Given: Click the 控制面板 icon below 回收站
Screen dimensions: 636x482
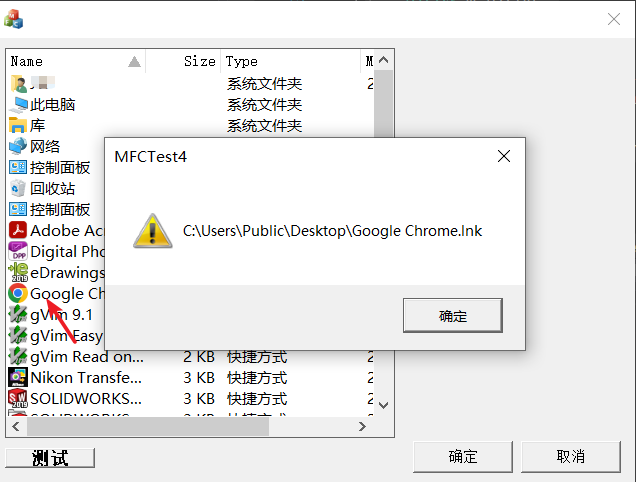Looking at the screenshot, I should 18,209.
